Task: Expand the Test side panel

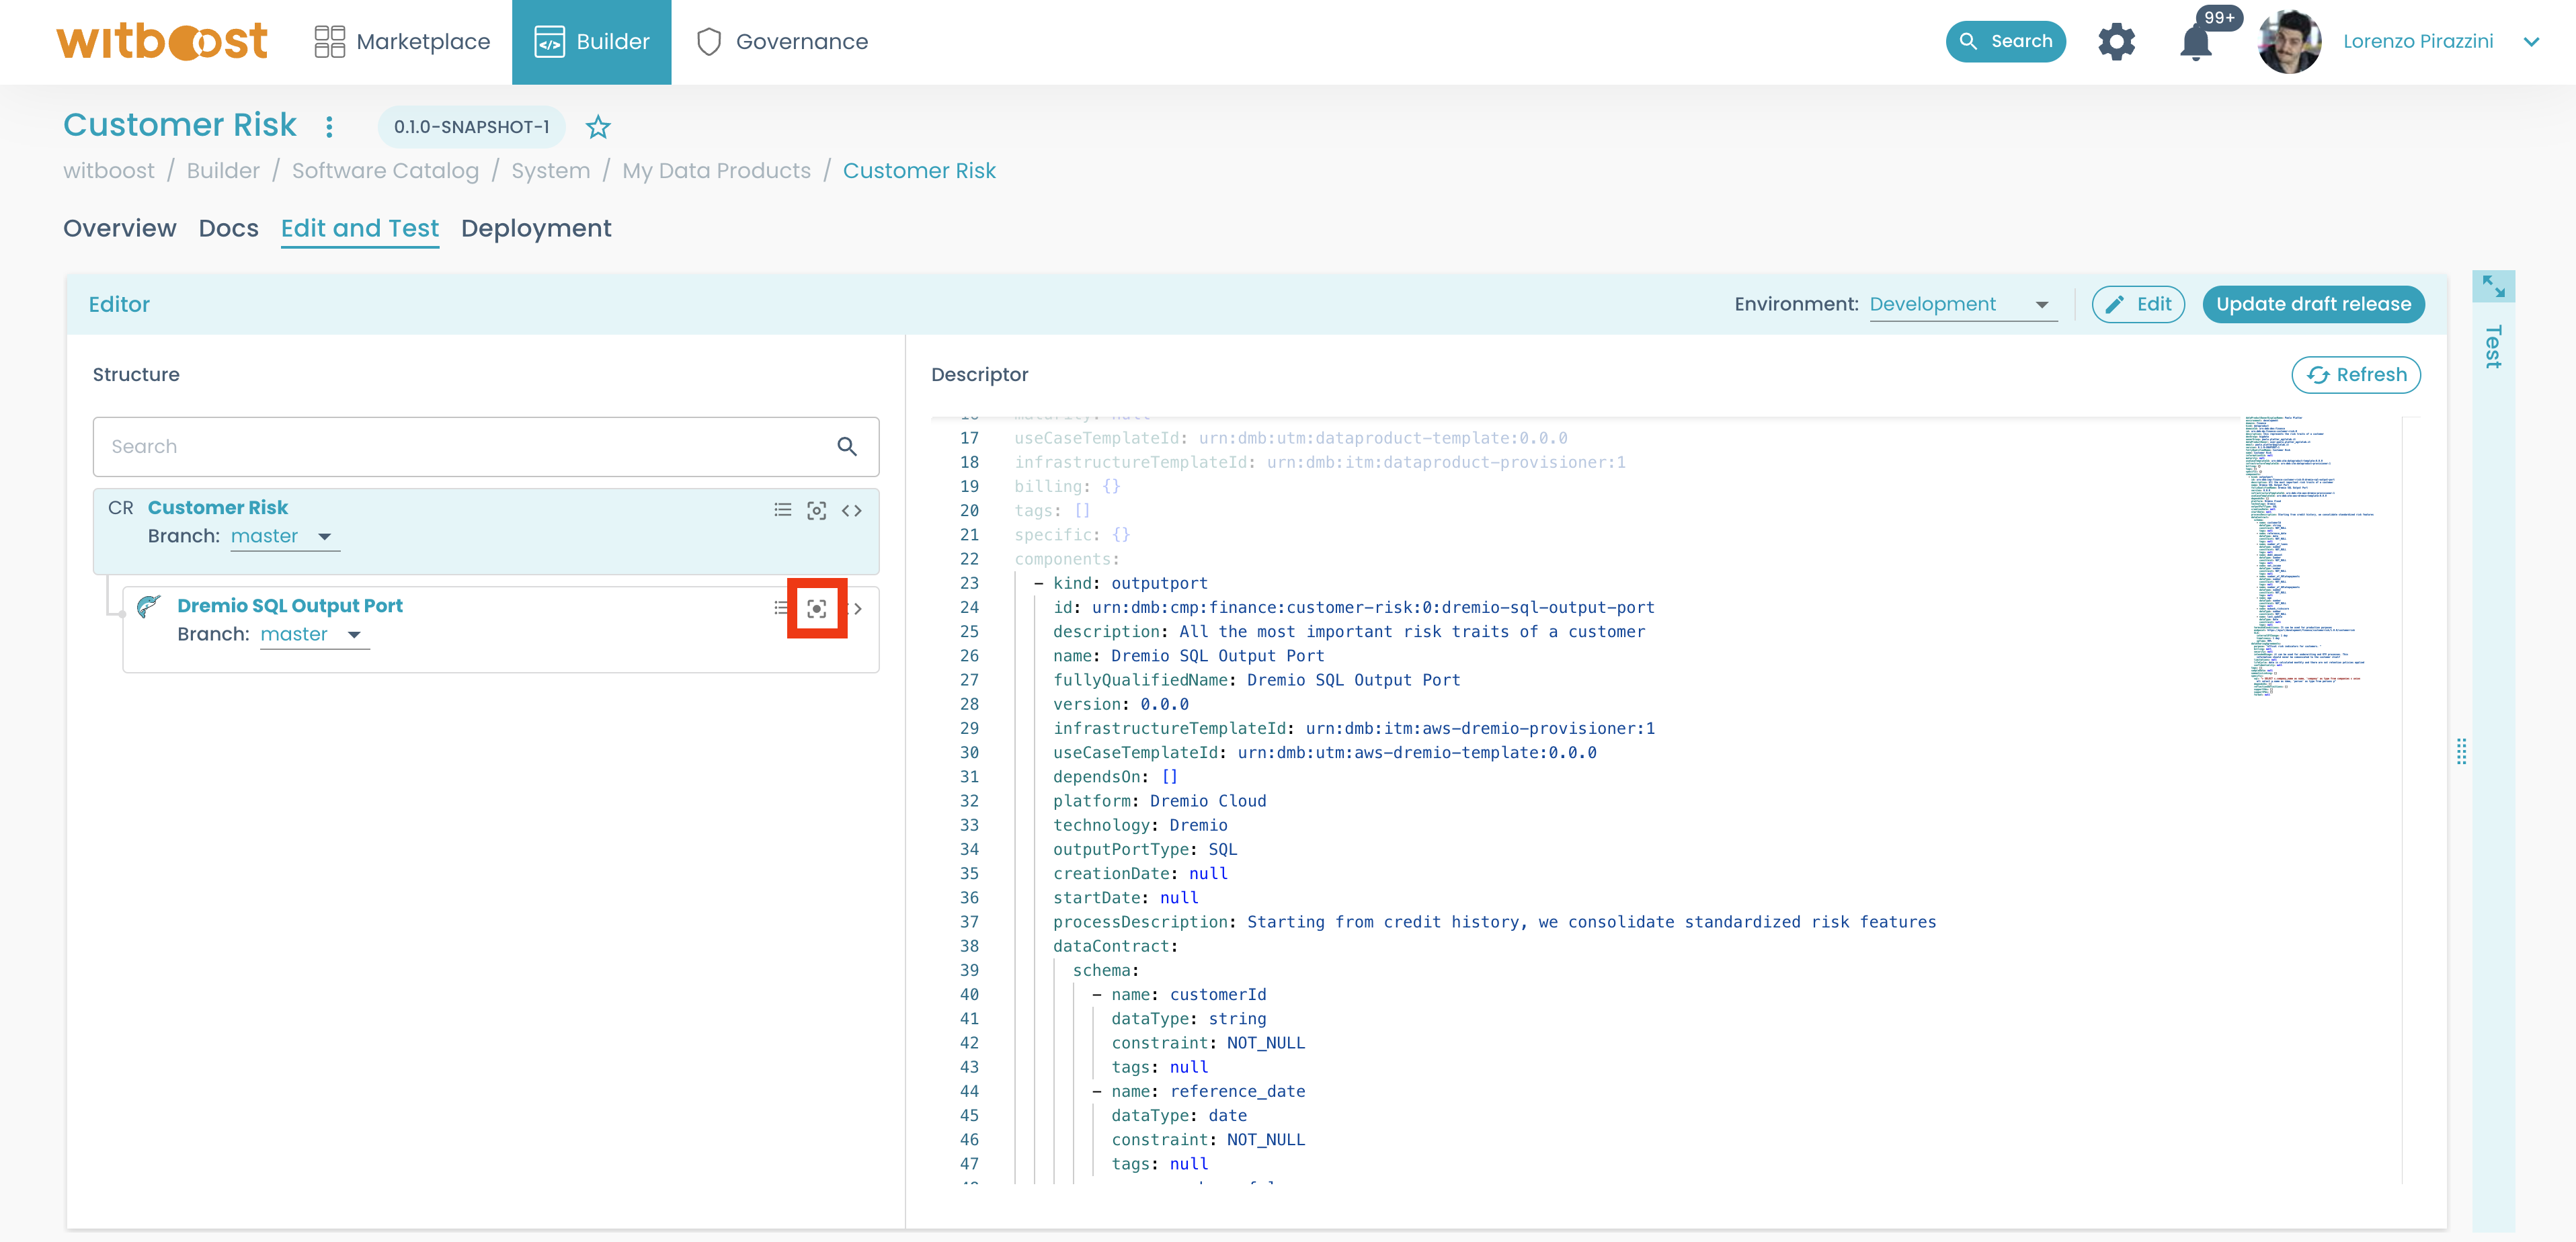Action: tap(2493, 288)
